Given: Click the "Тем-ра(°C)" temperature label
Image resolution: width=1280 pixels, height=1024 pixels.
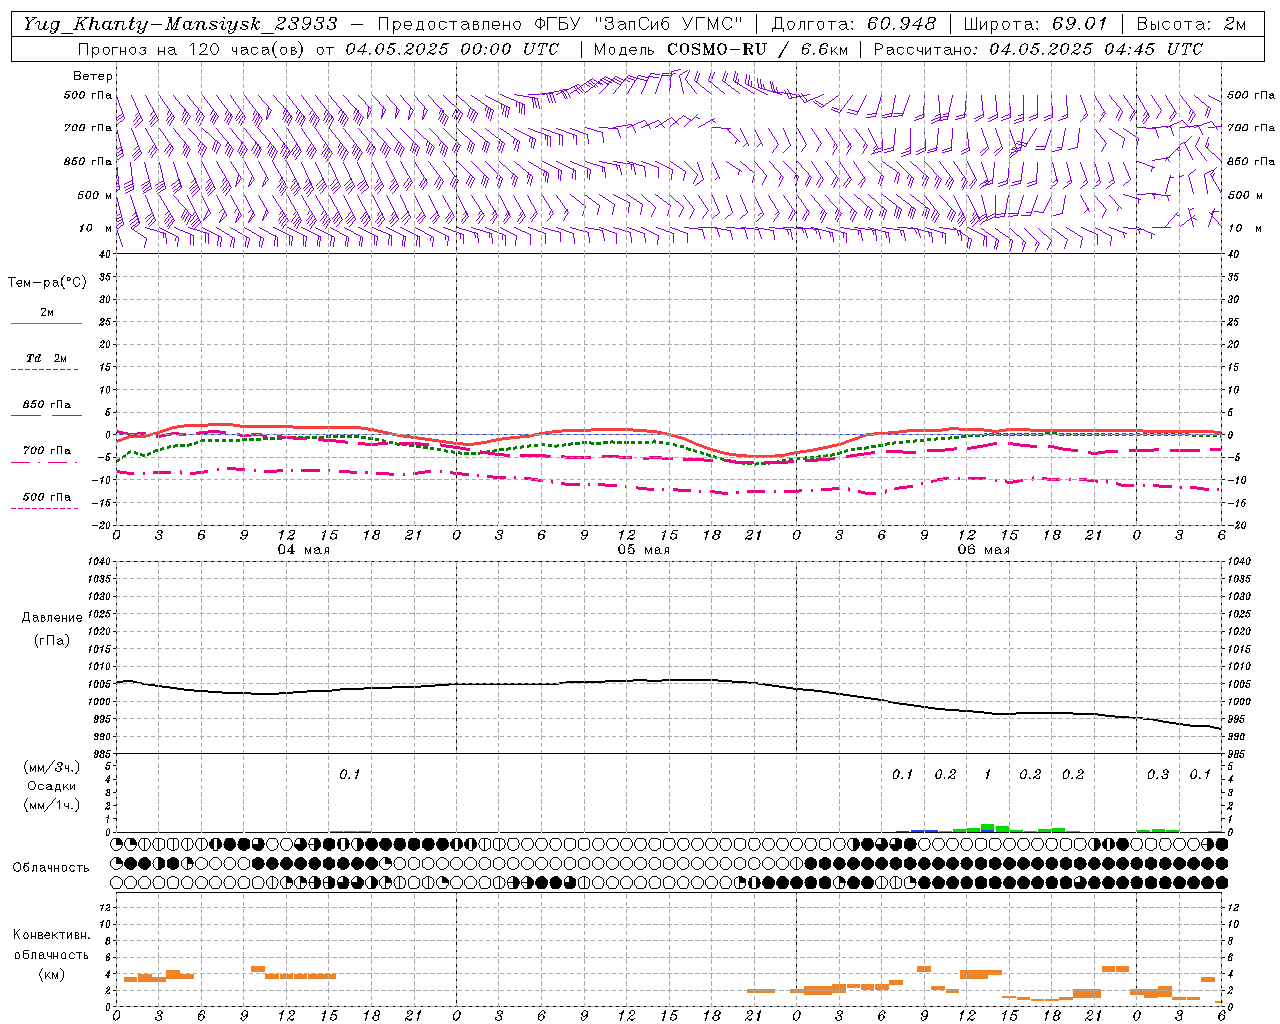Looking at the screenshot, I should click(47, 282).
